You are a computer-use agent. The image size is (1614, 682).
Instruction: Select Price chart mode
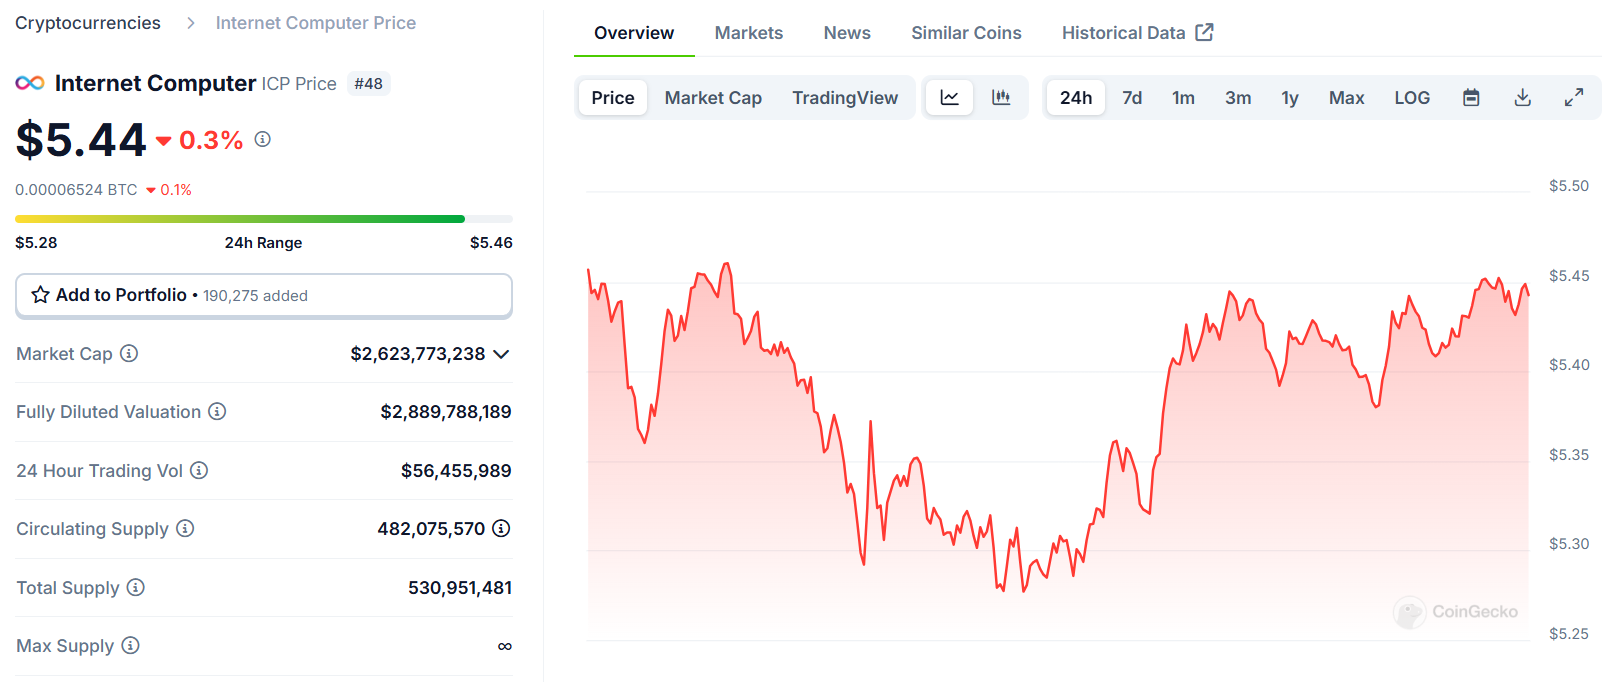point(613,98)
